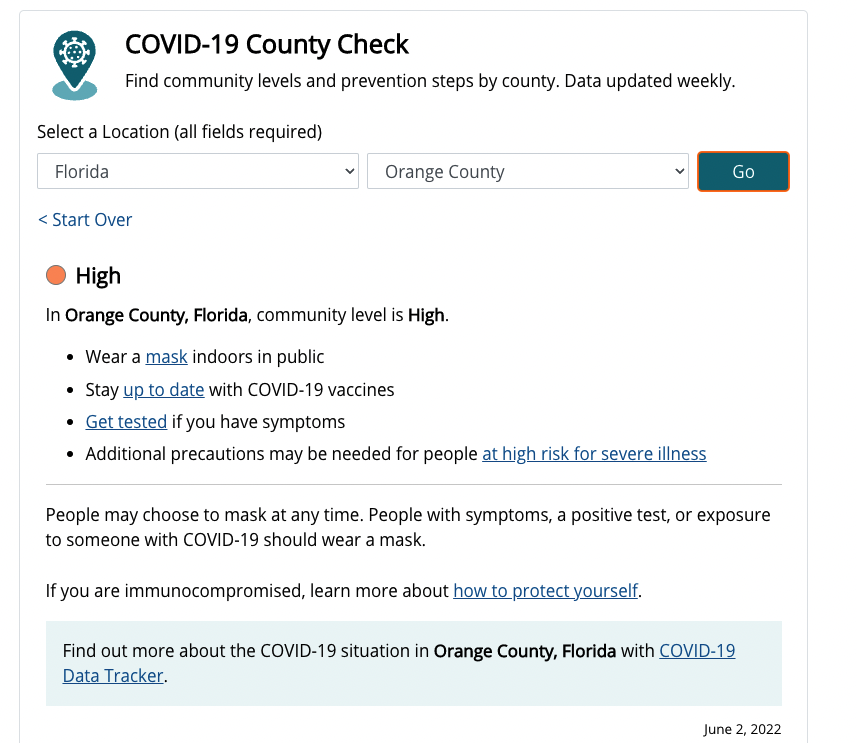Open the mask guidance link

pos(166,357)
